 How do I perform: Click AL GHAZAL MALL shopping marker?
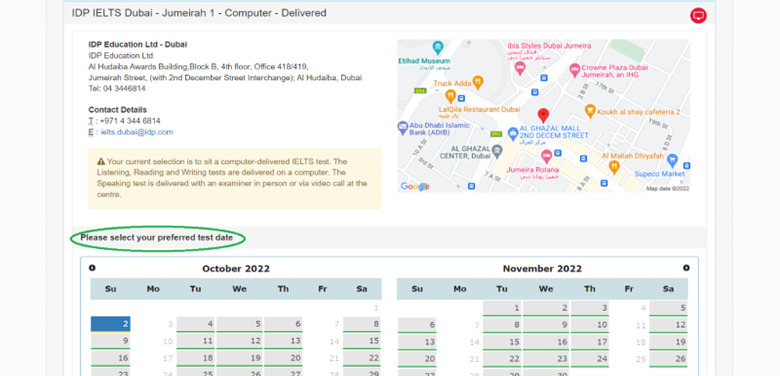tap(513, 133)
